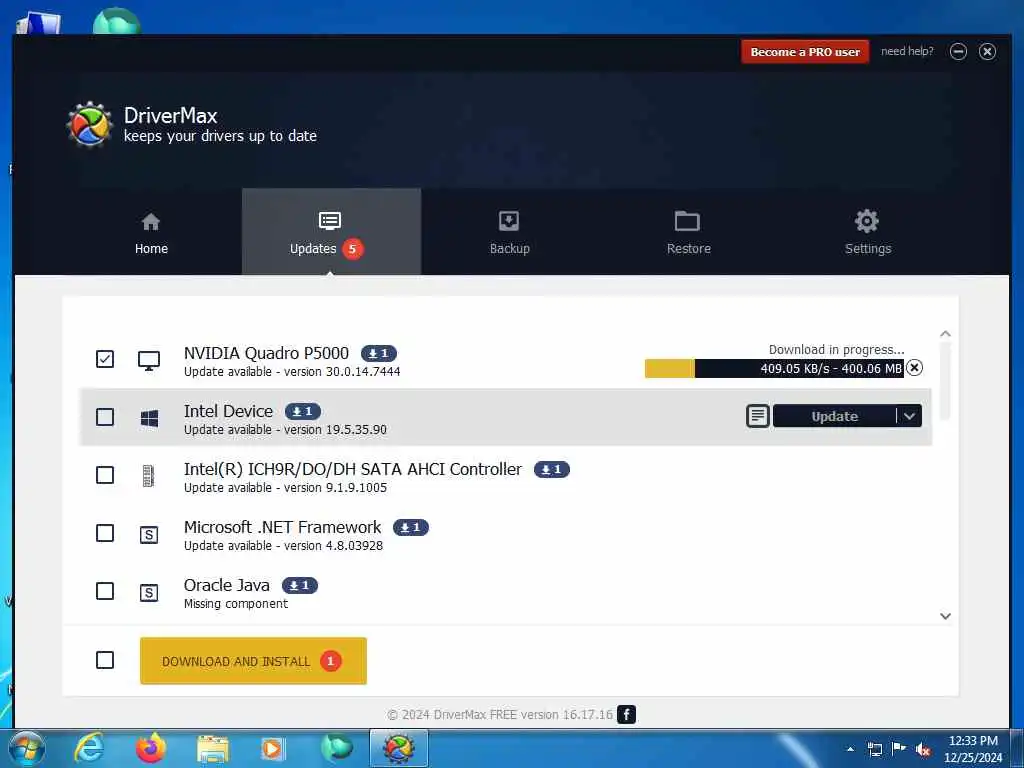Click the Windows logo icon for Intel Device

[x=149, y=418]
